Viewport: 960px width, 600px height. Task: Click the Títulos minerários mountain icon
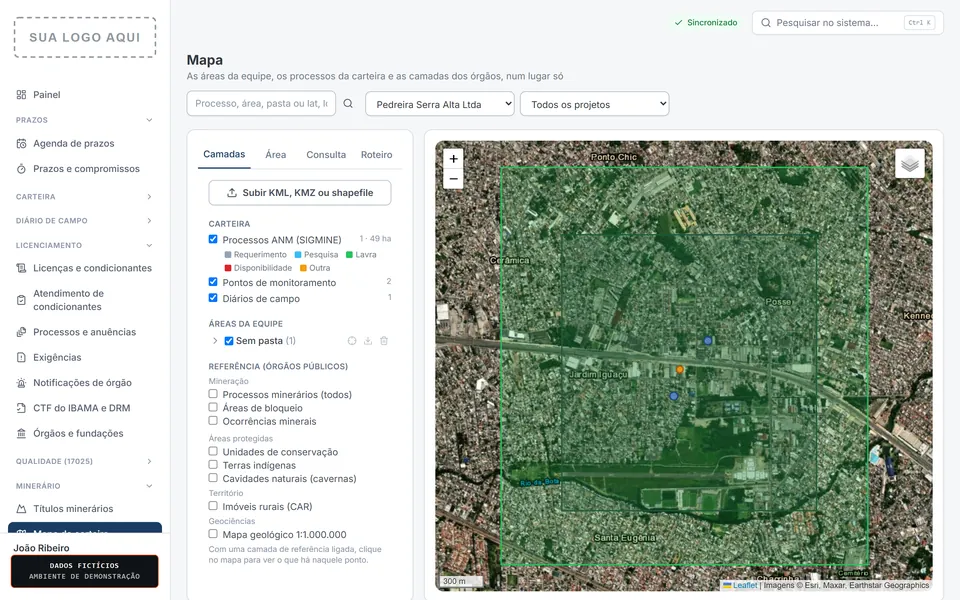tap(21, 508)
